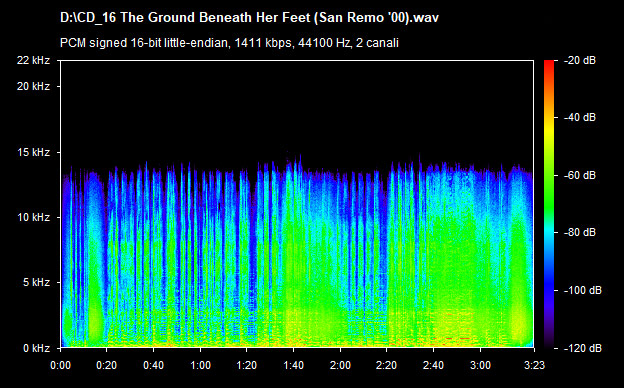Select the 1:40 time marker

coord(294,365)
